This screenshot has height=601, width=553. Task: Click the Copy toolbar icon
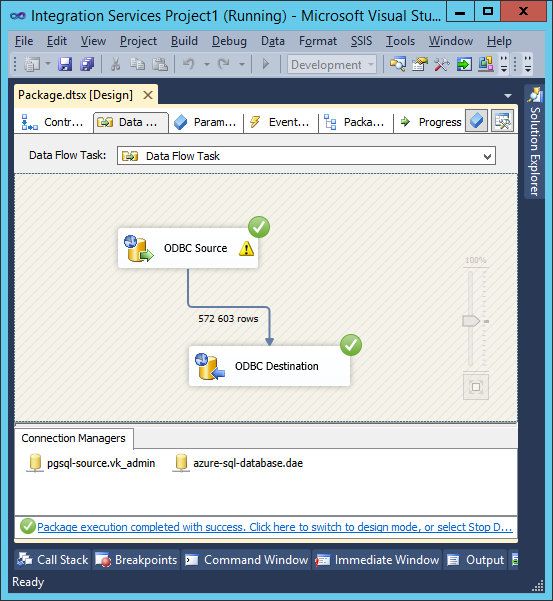pyautogui.click(x=137, y=64)
